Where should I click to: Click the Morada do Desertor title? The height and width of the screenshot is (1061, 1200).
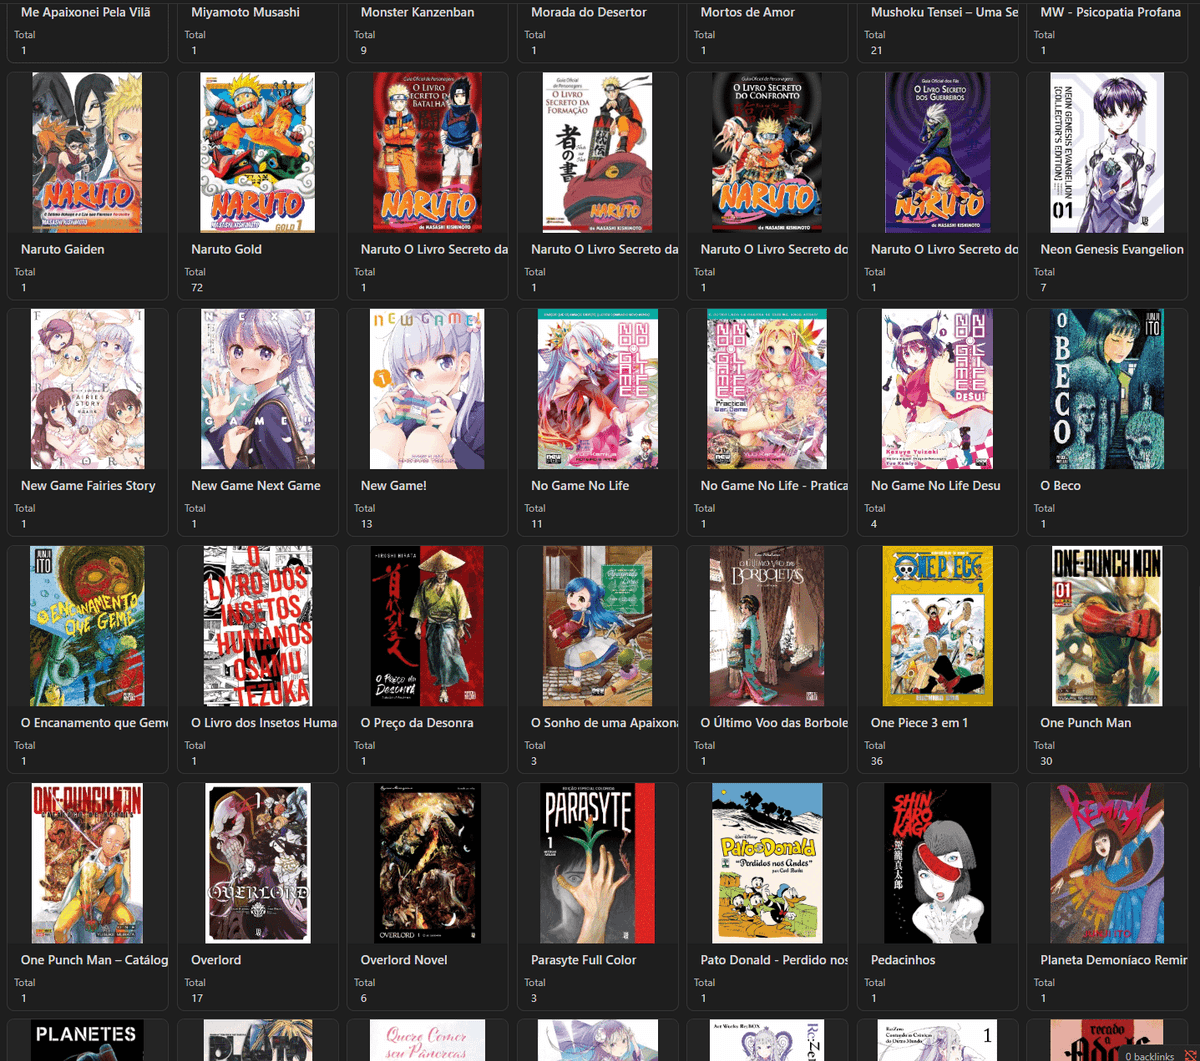(x=589, y=12)
